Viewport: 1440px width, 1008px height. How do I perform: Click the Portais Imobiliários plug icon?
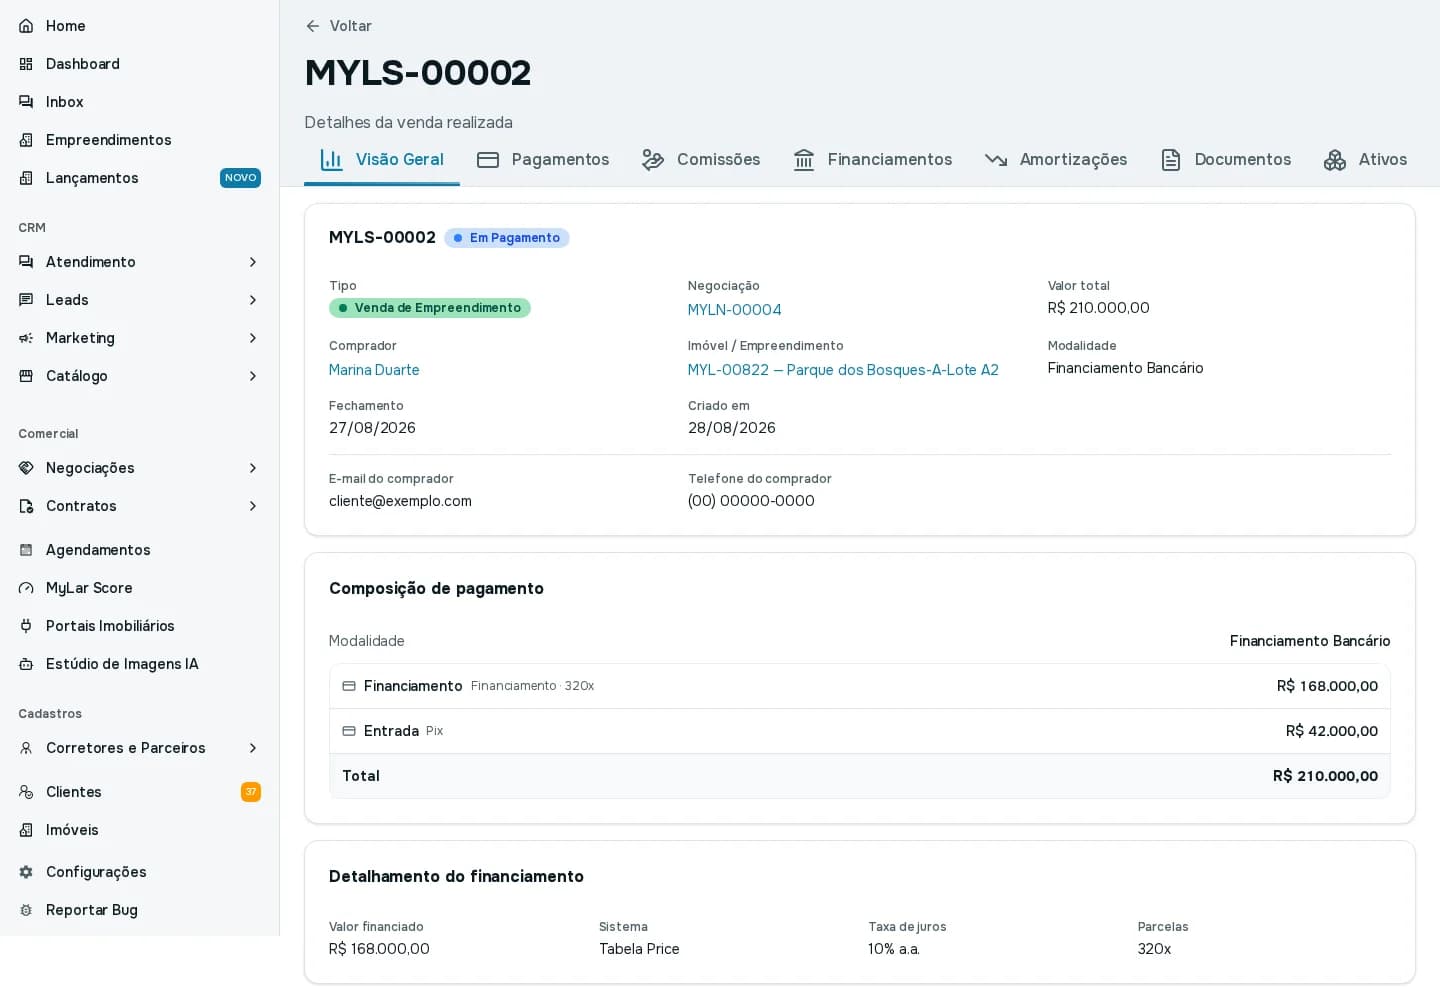coord(26,626)
